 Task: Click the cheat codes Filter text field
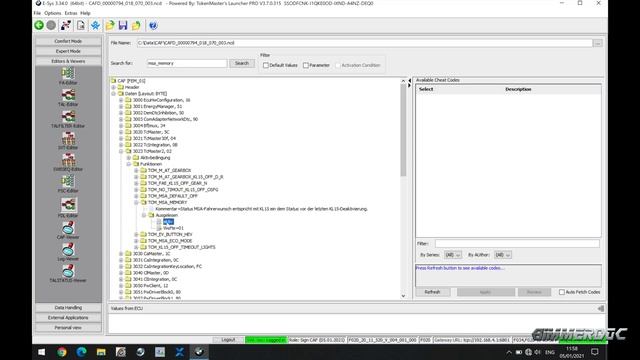click(517, 244)
